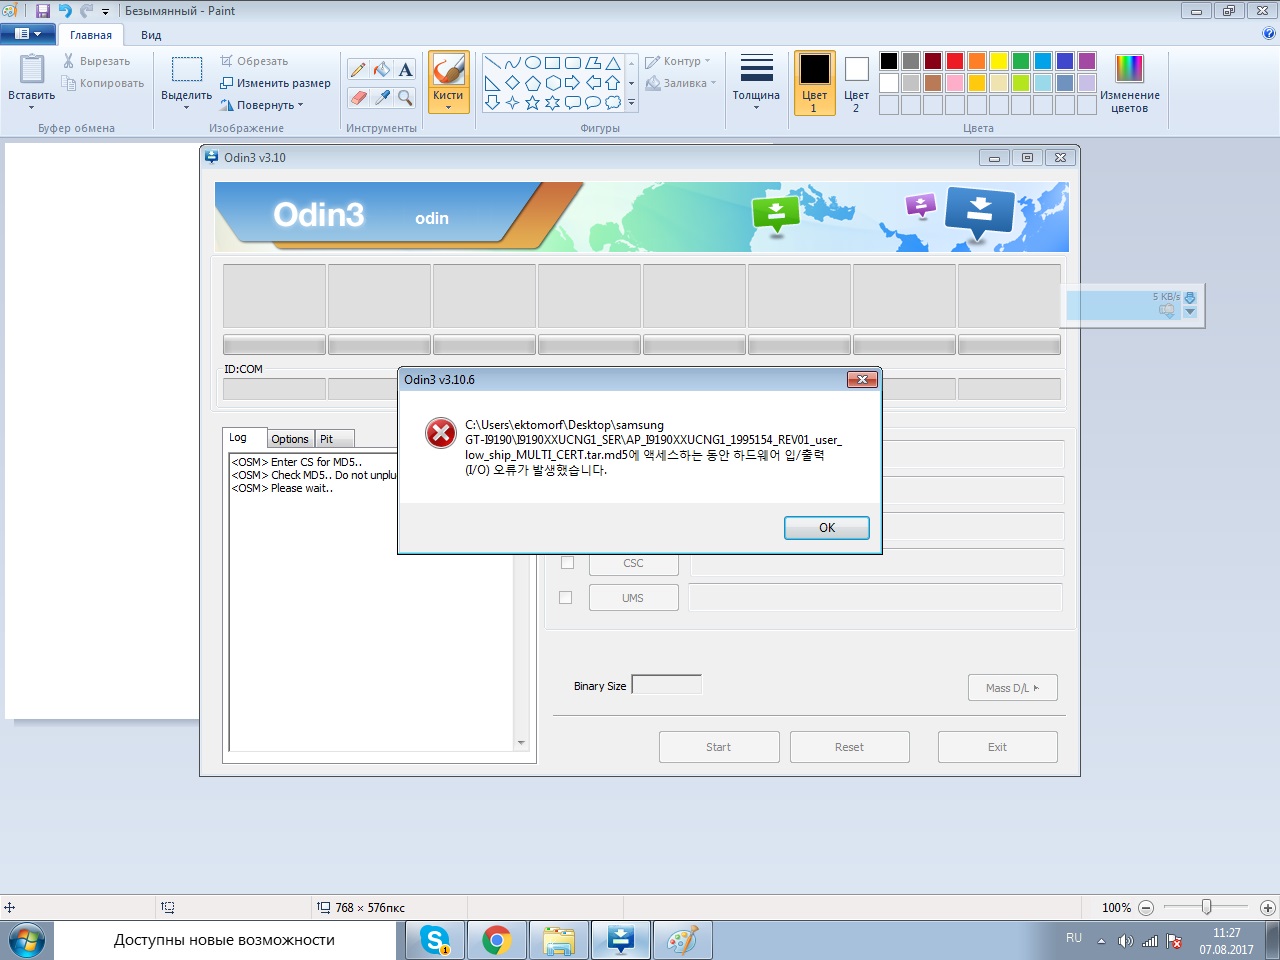Enable the UMS checkbox
The height and width of the screenshot is (960, 1280).
[566, 598]
